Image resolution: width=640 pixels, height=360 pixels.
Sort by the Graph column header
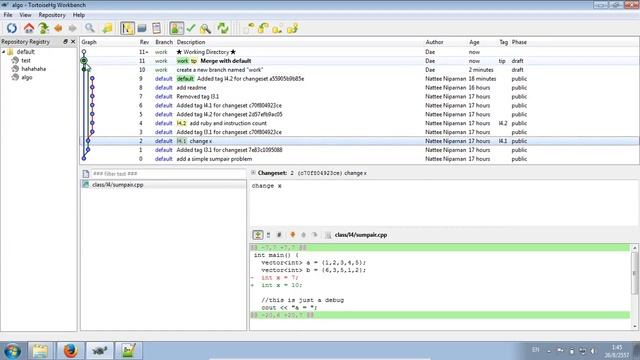pyautogui.click(x=89, y=42)
